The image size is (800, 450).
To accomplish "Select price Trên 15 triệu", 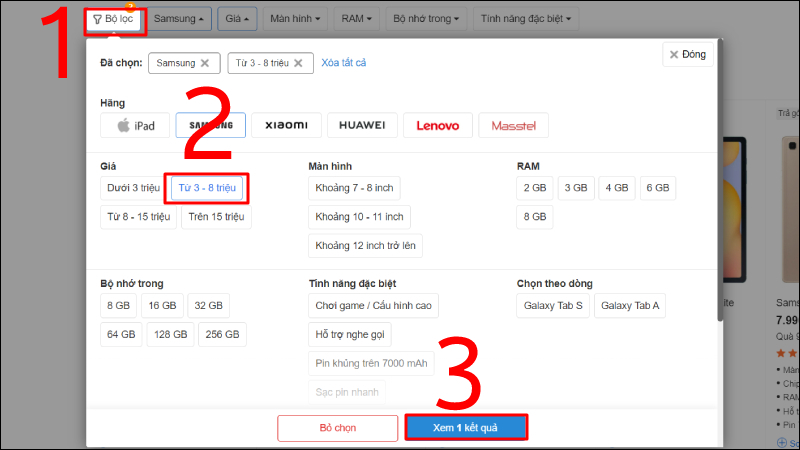I will click(x=216, y=217).
